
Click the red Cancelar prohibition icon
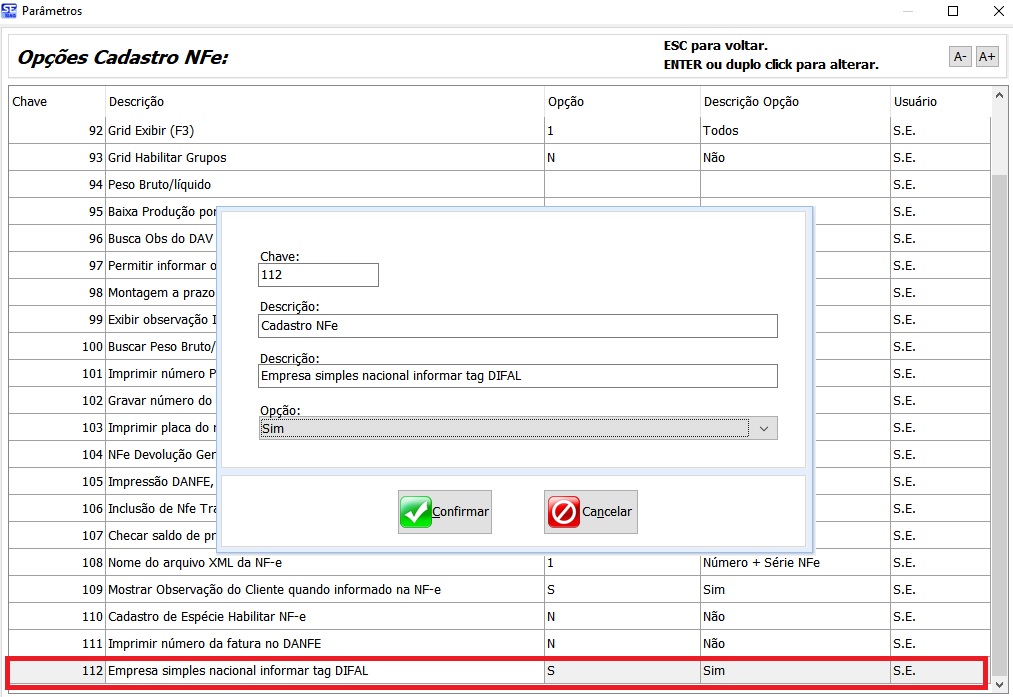point(563,512)
